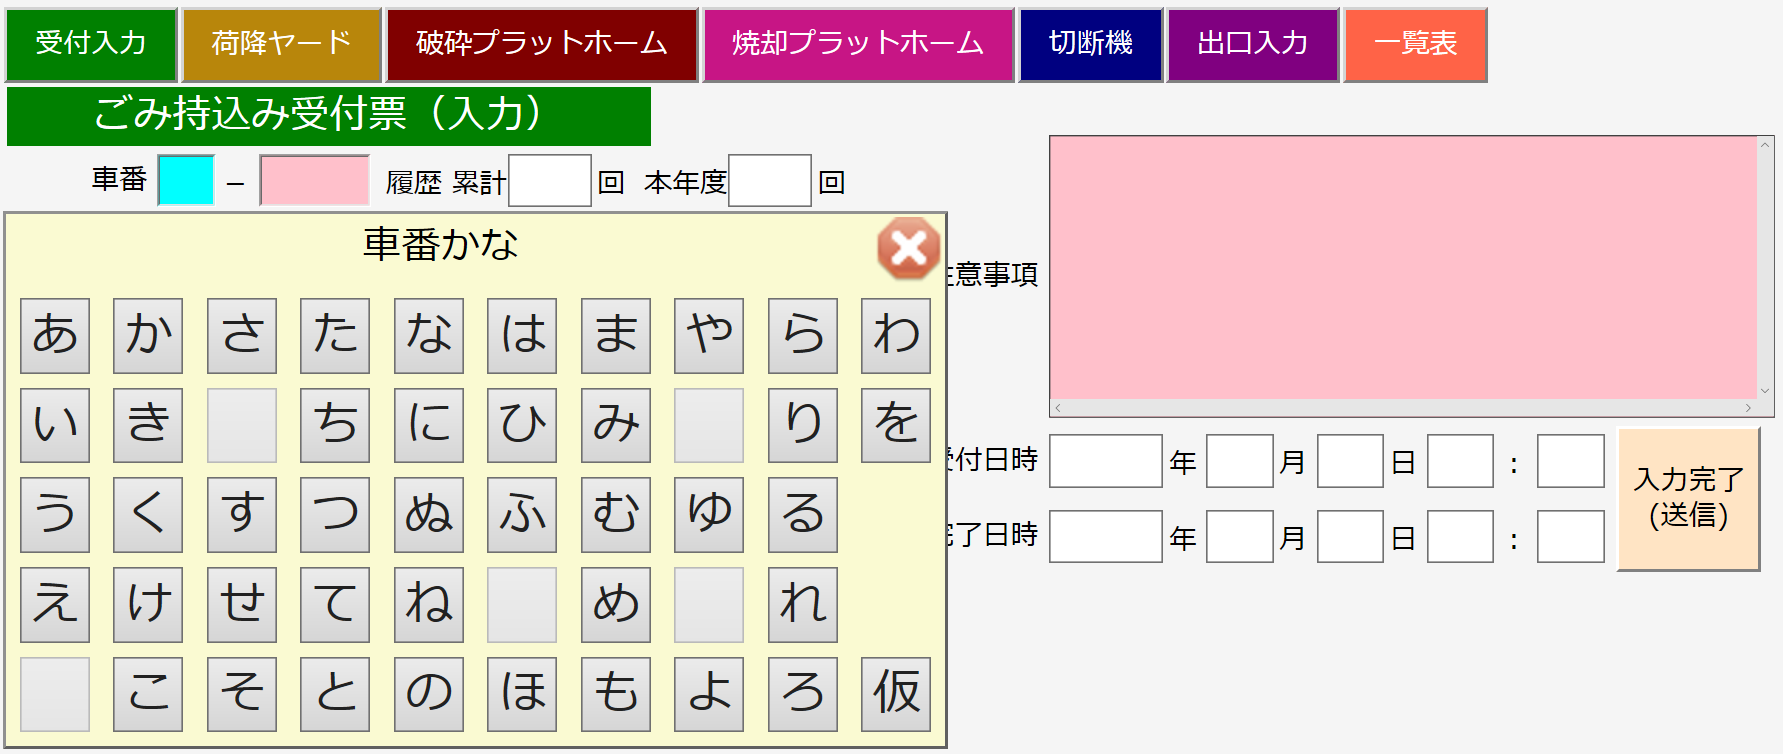The image size is (1783, 754).
Task: Tap the や kana key
Action: [709, 335]
